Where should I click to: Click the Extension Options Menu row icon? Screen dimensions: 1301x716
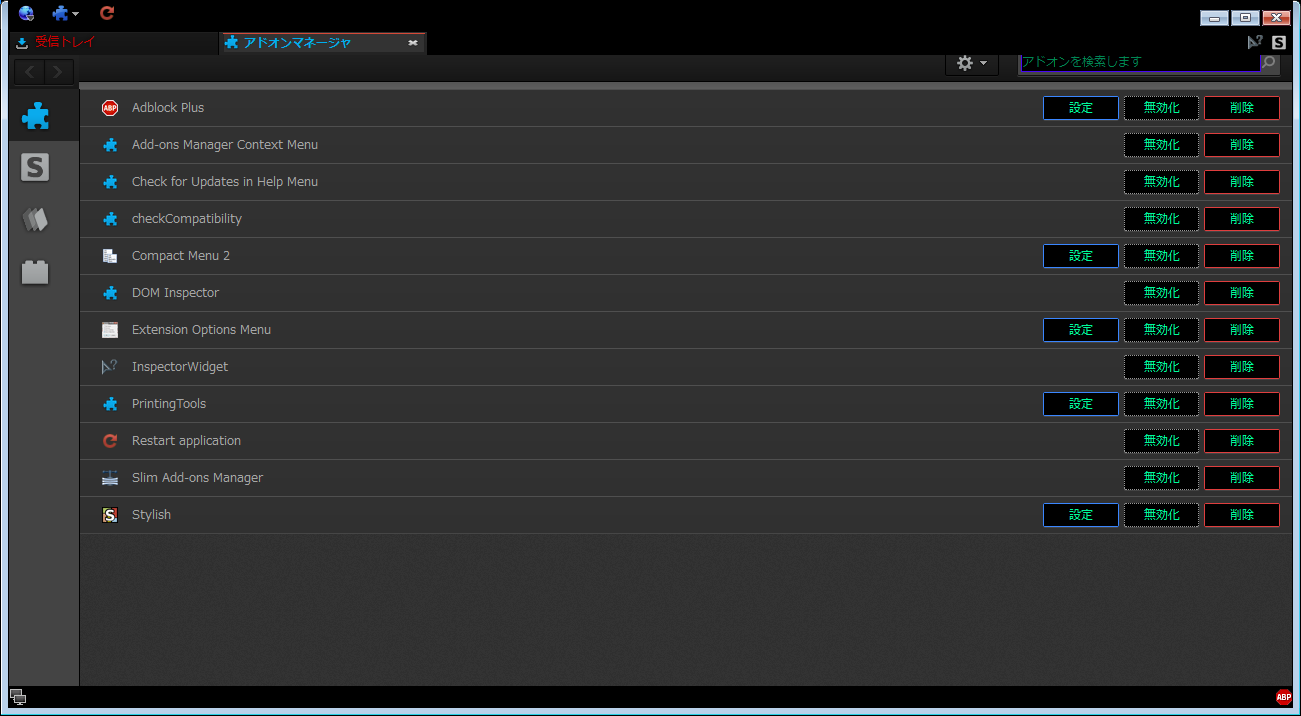coord(110,330)
